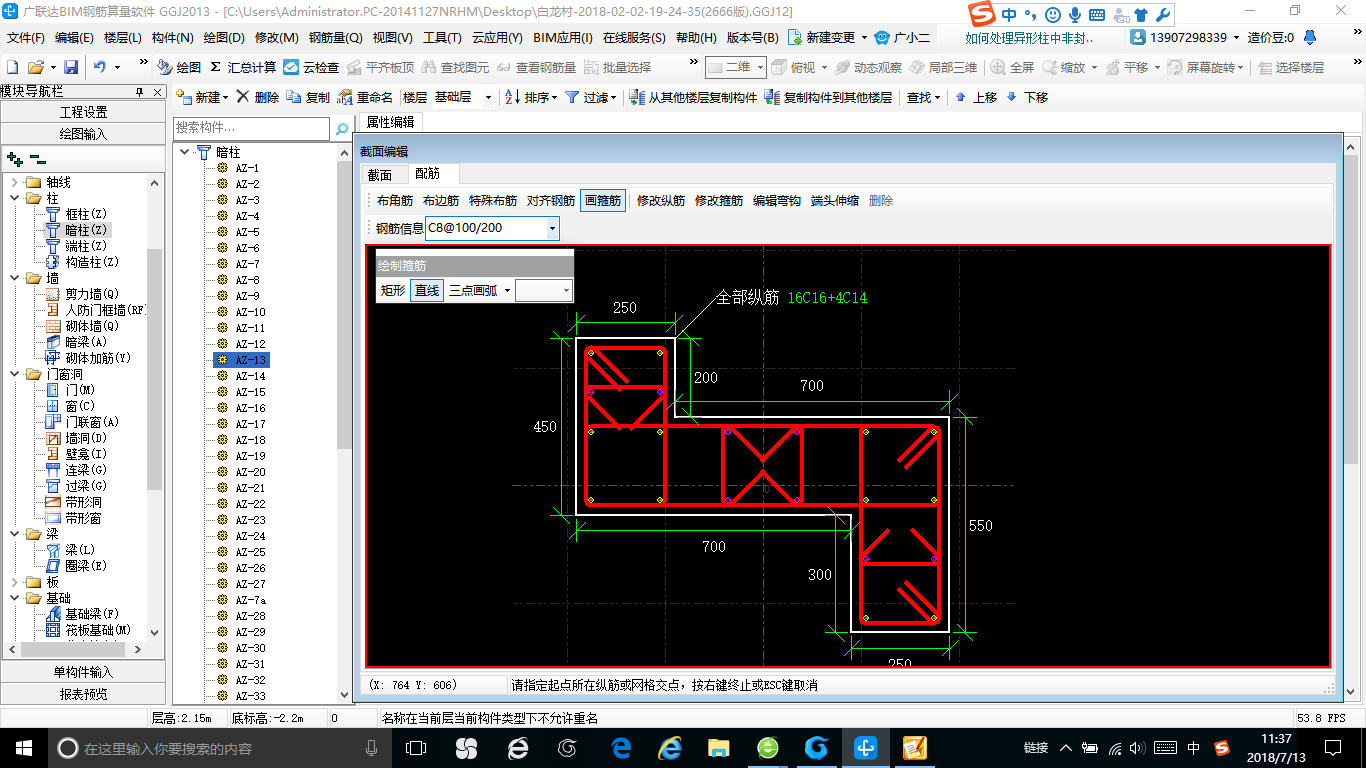Click the search magnifier icon
This screenshot has width=1366, height=768.
[x=341, y=128]
